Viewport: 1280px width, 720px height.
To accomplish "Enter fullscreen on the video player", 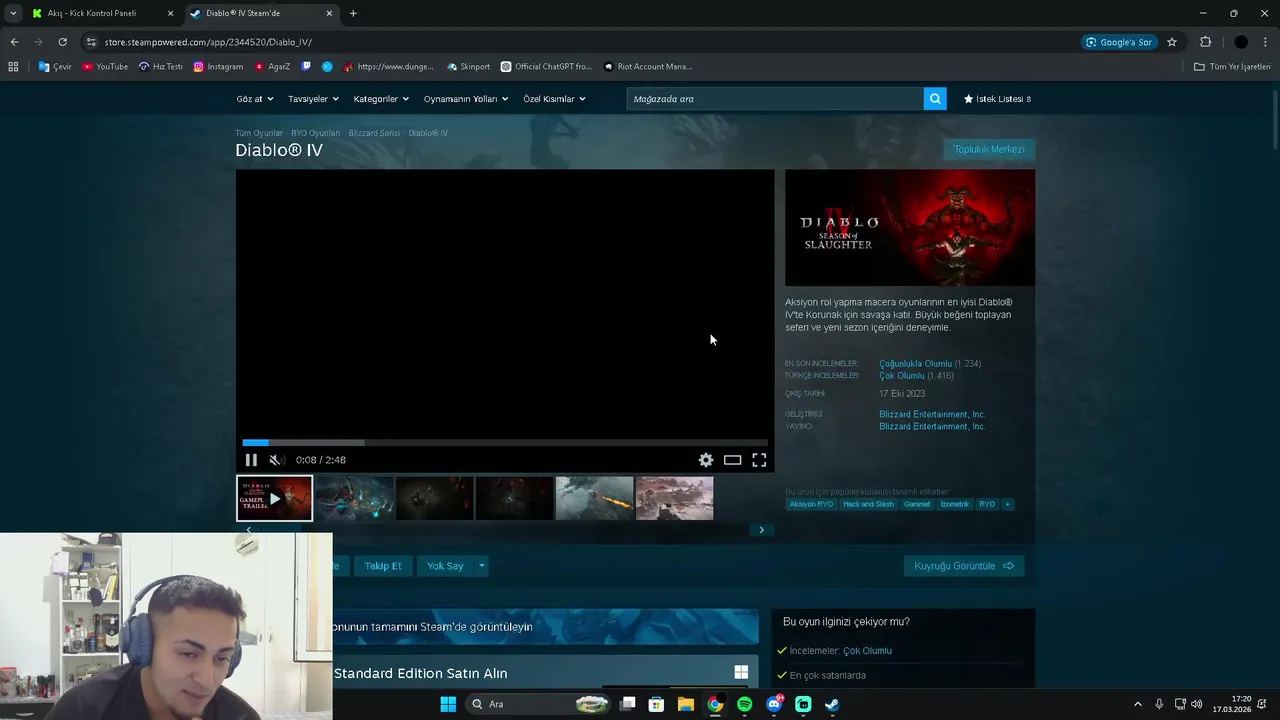I will pyautogui.click(x=760, y=460).
